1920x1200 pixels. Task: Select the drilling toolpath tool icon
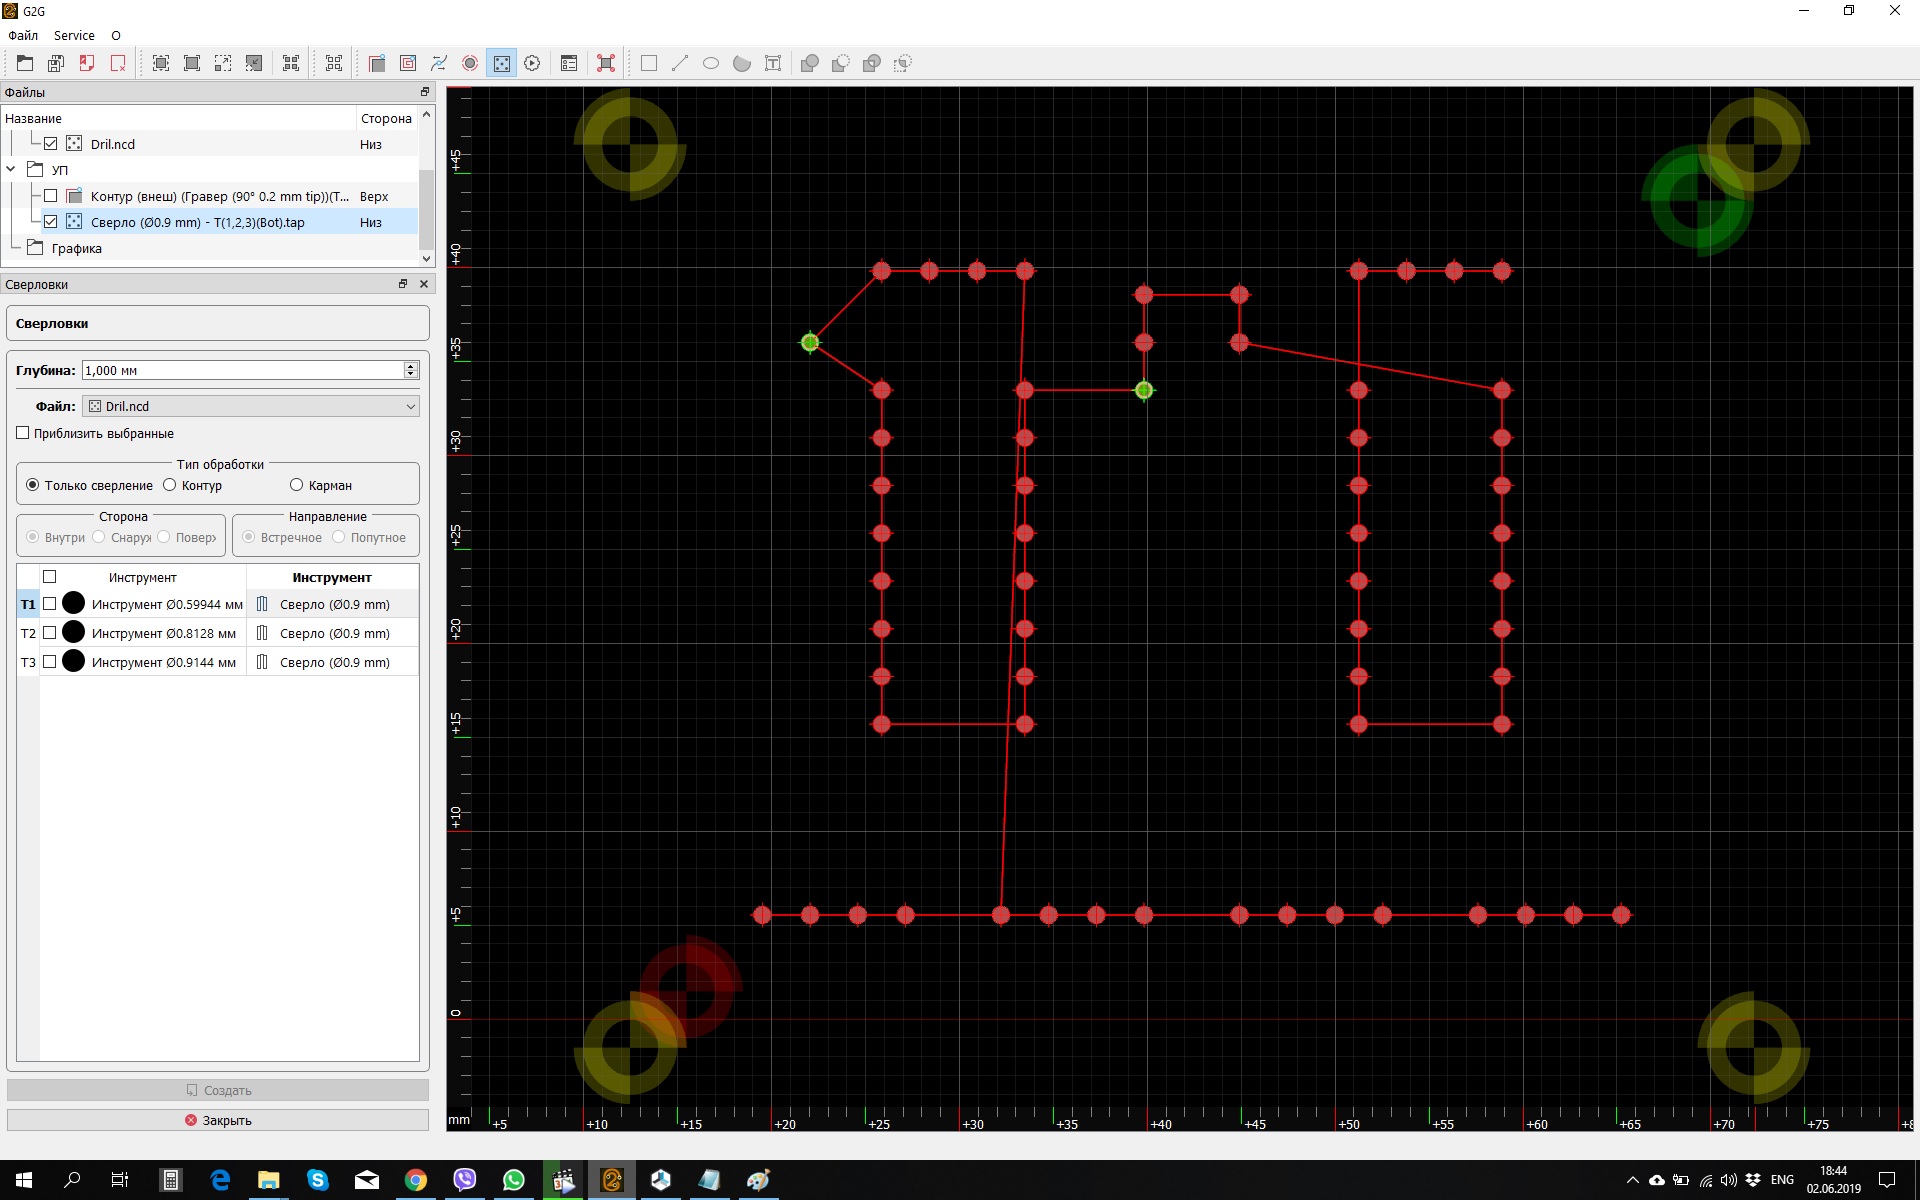(x=501, y=63)
